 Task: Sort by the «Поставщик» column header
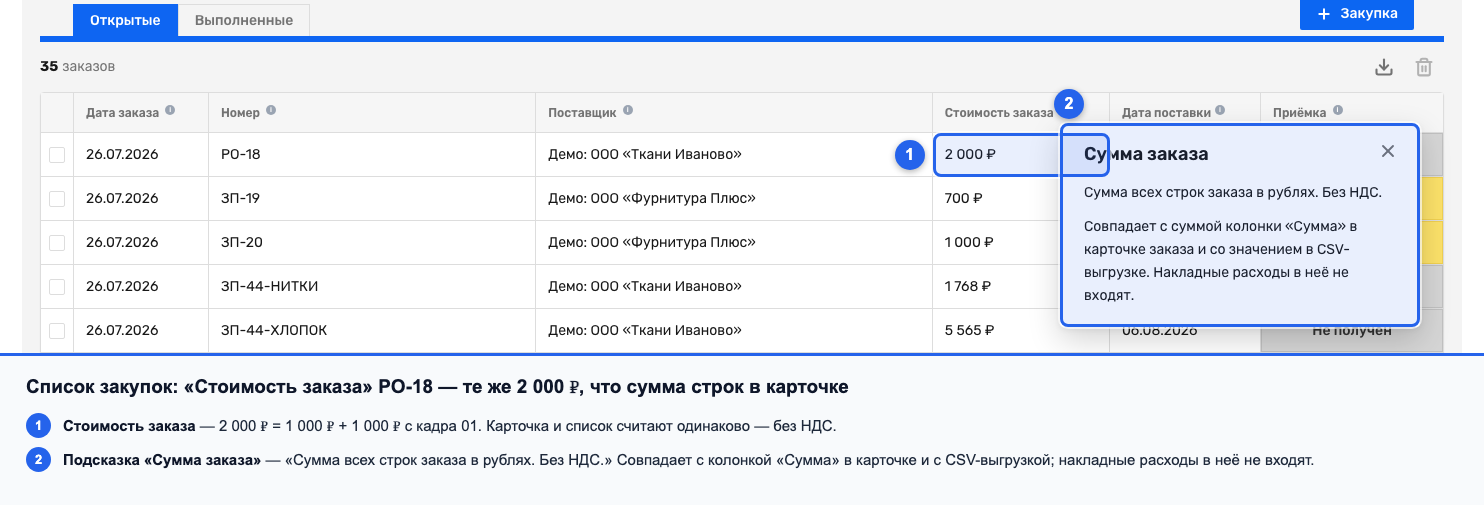click(582, 112)
